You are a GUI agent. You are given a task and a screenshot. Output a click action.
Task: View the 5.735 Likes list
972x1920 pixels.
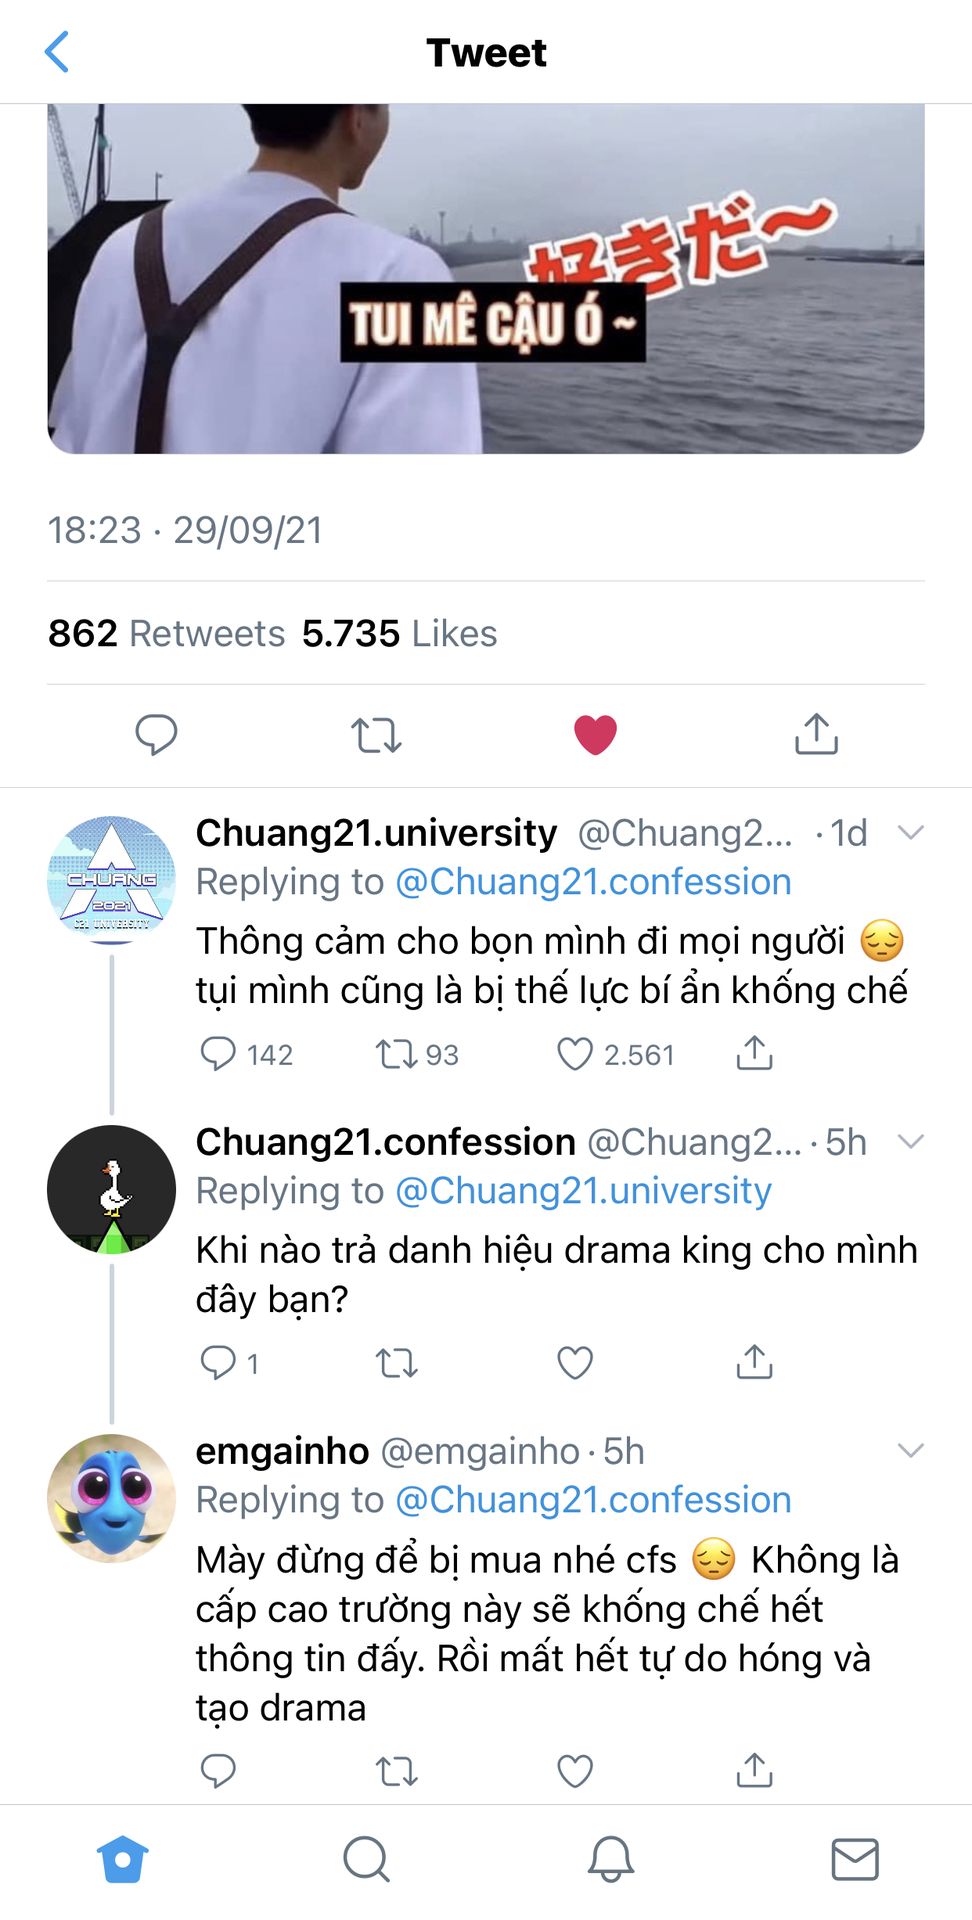pyautogui.click(x=399, y=634)
